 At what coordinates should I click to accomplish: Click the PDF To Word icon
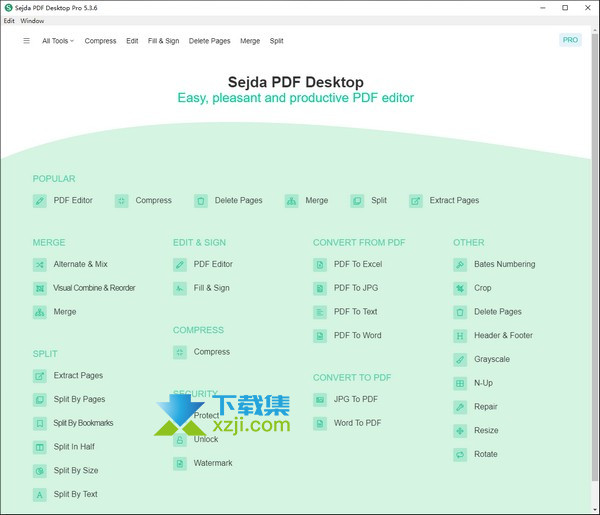tap(320, 336)
